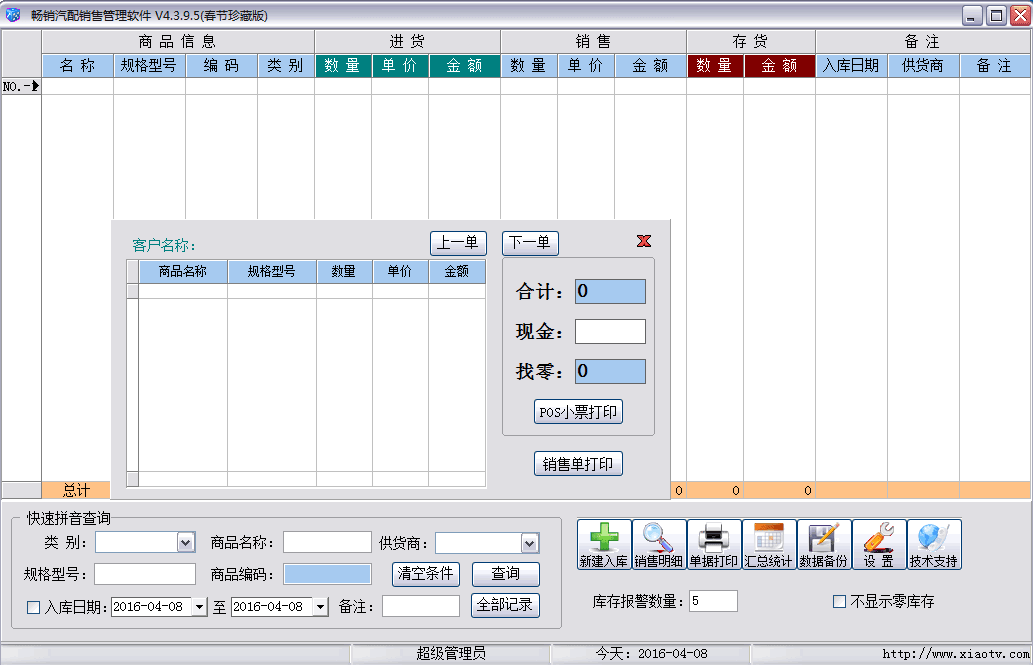The width and height of the screenshot is (1033, 665).
Task: Click the 新建入库 (new stock-in) icon
Action: click(x=603, y=543)
